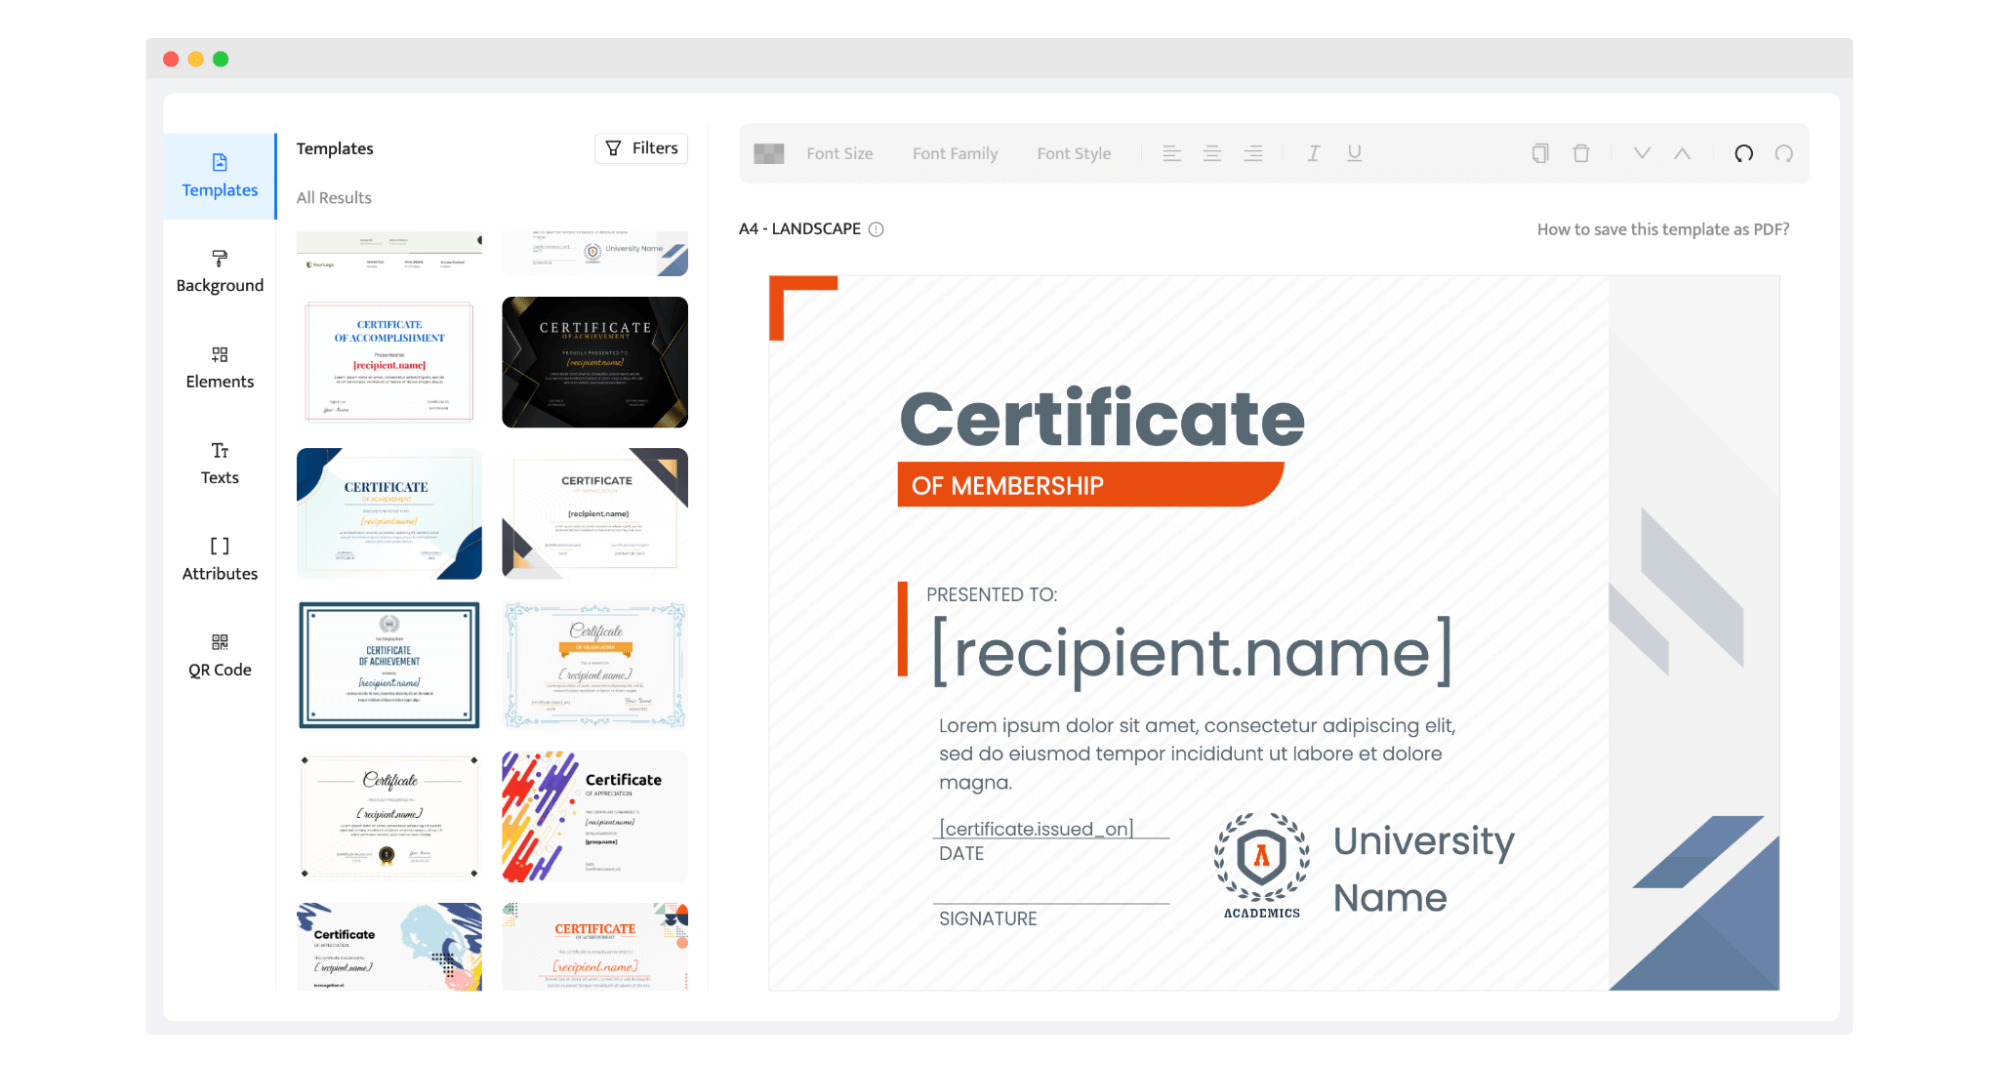This screenshot has height=1073, width=1999.
Task: Pick the text color swatch in toolbar
Action: [768, 153]
